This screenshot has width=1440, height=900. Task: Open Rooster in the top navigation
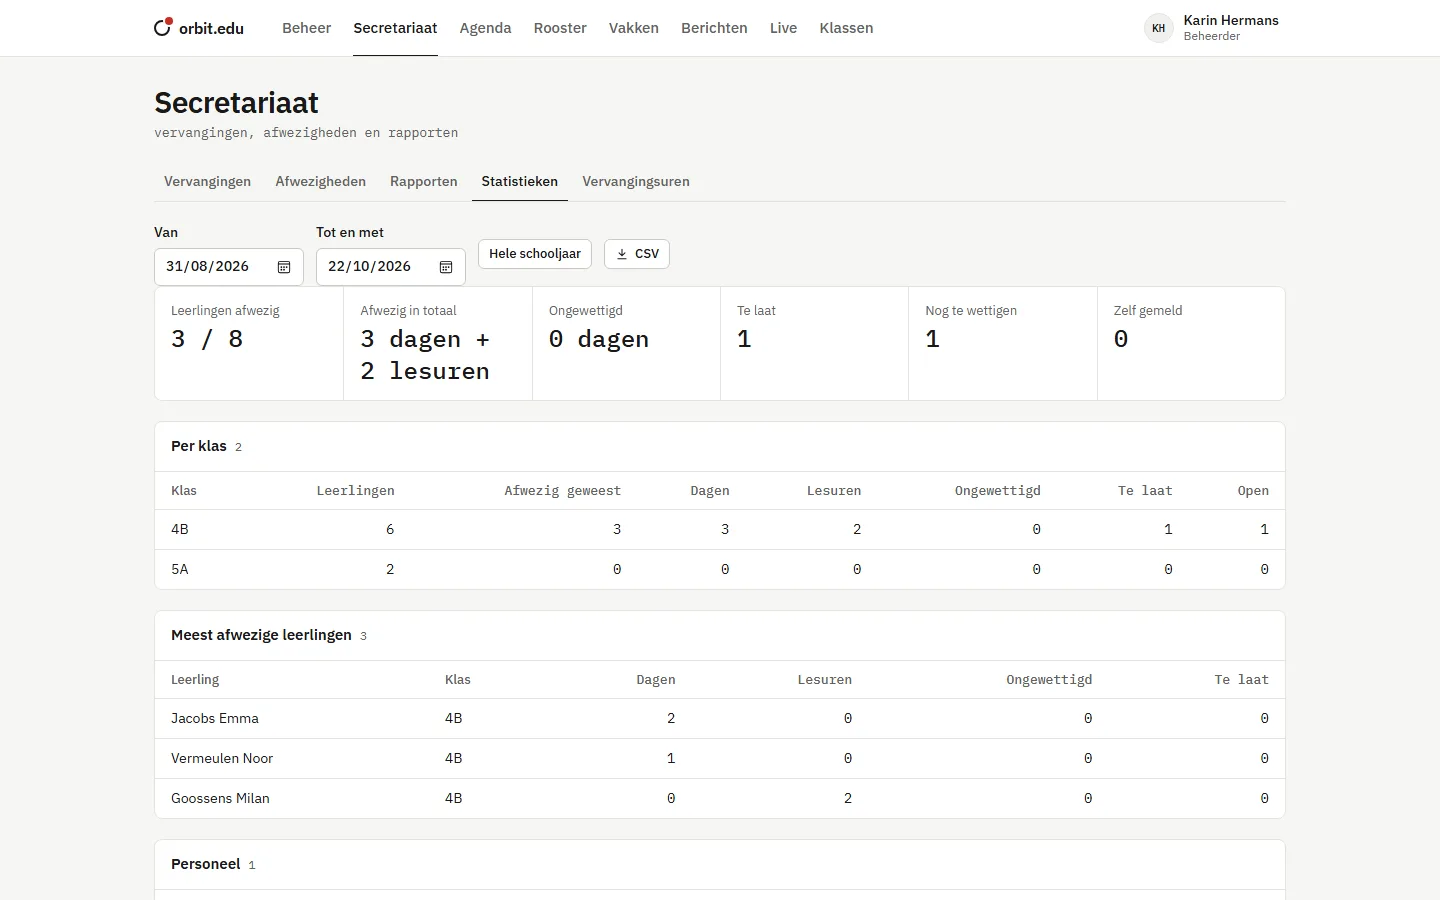(x=560, y=28)
